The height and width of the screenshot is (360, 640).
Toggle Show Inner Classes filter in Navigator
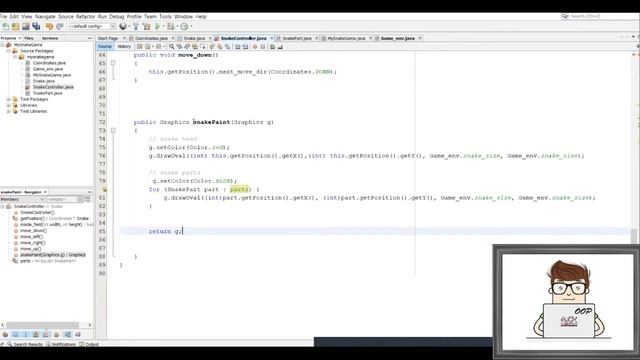coord(46,335)
